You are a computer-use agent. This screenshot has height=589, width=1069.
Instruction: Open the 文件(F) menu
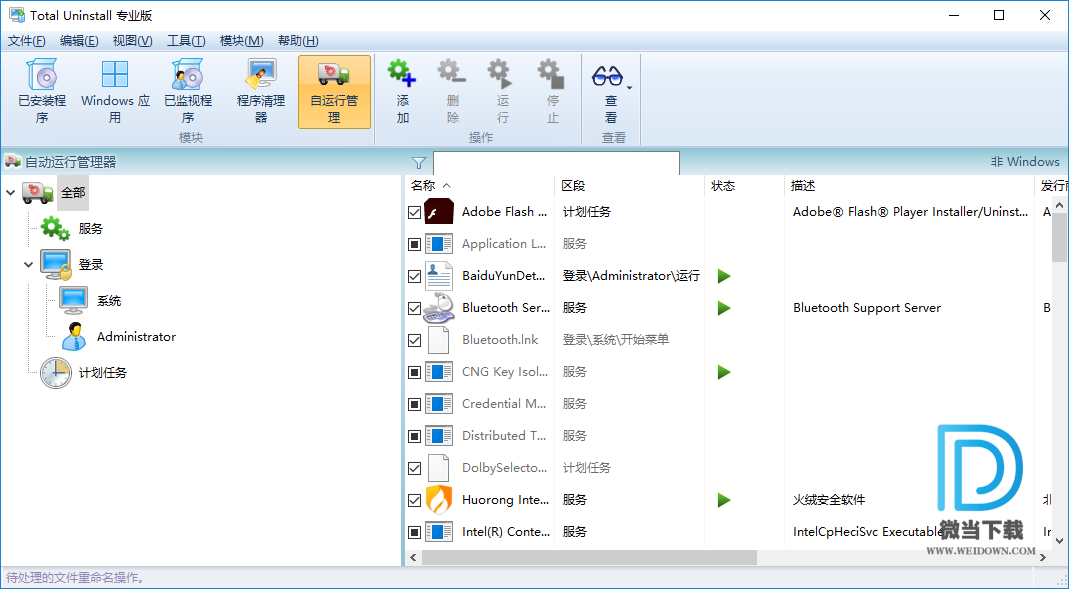[27, 41]
